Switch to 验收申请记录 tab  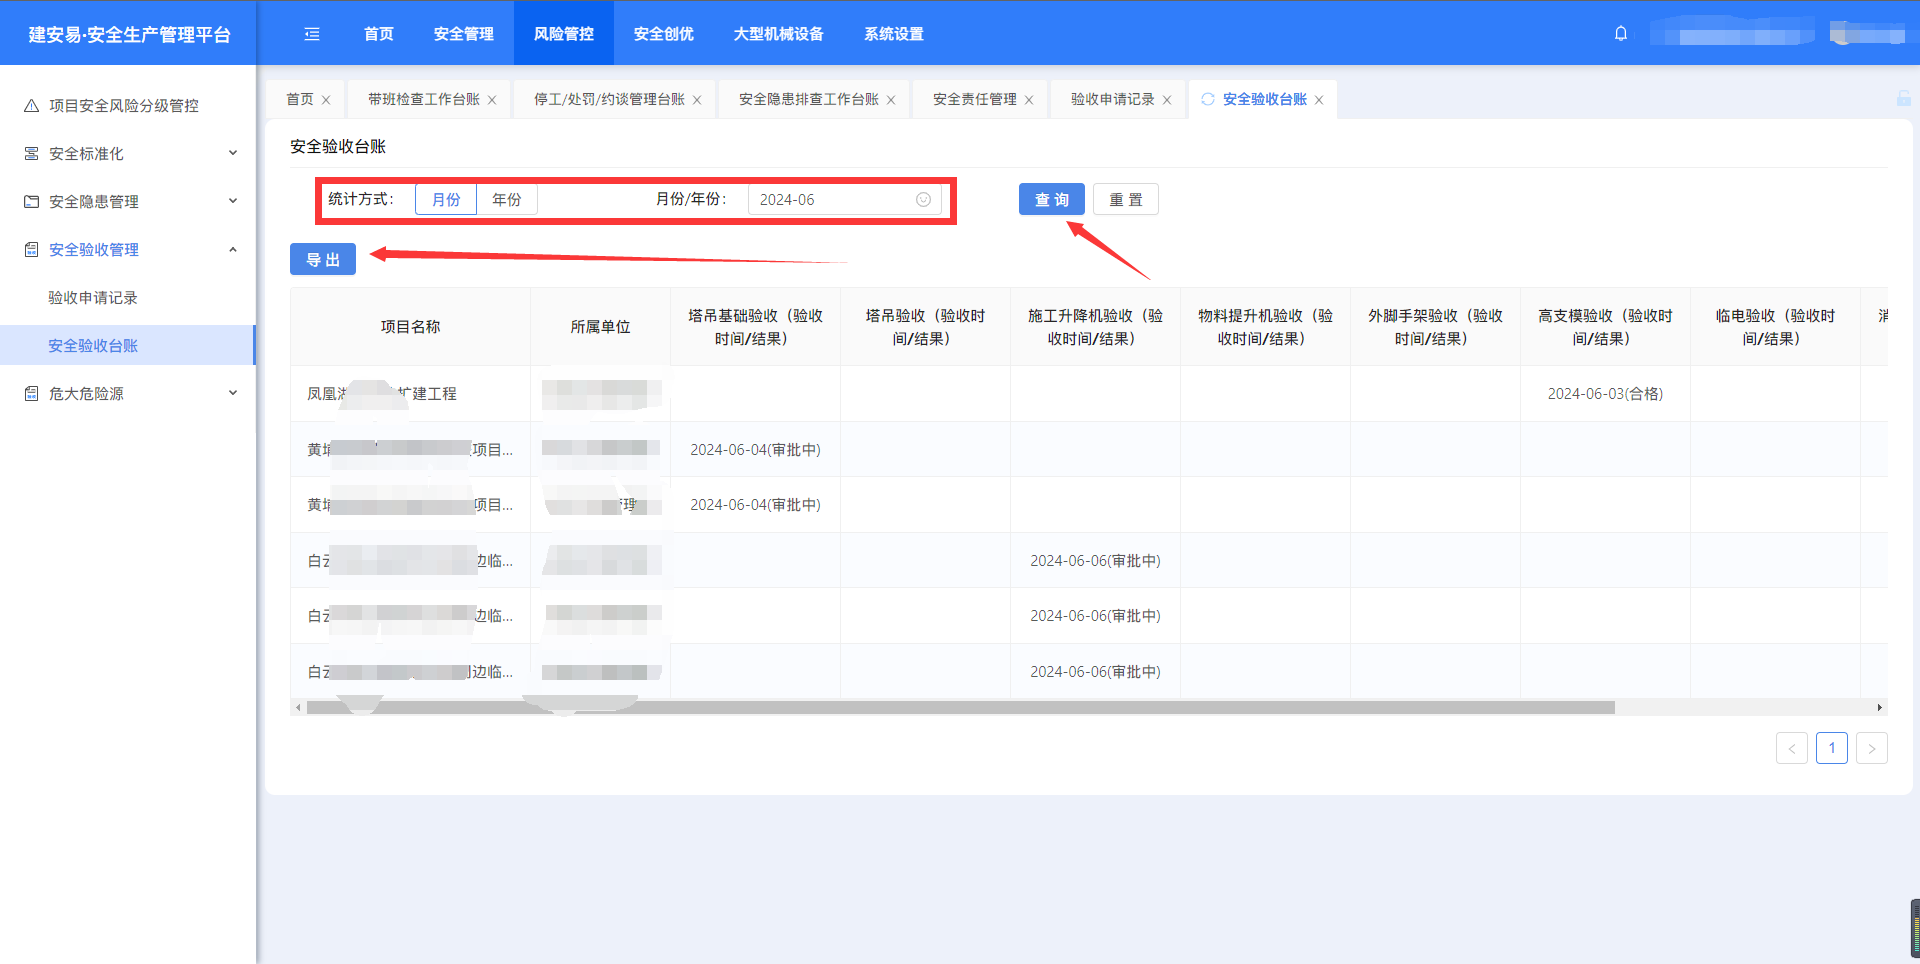1112,100
